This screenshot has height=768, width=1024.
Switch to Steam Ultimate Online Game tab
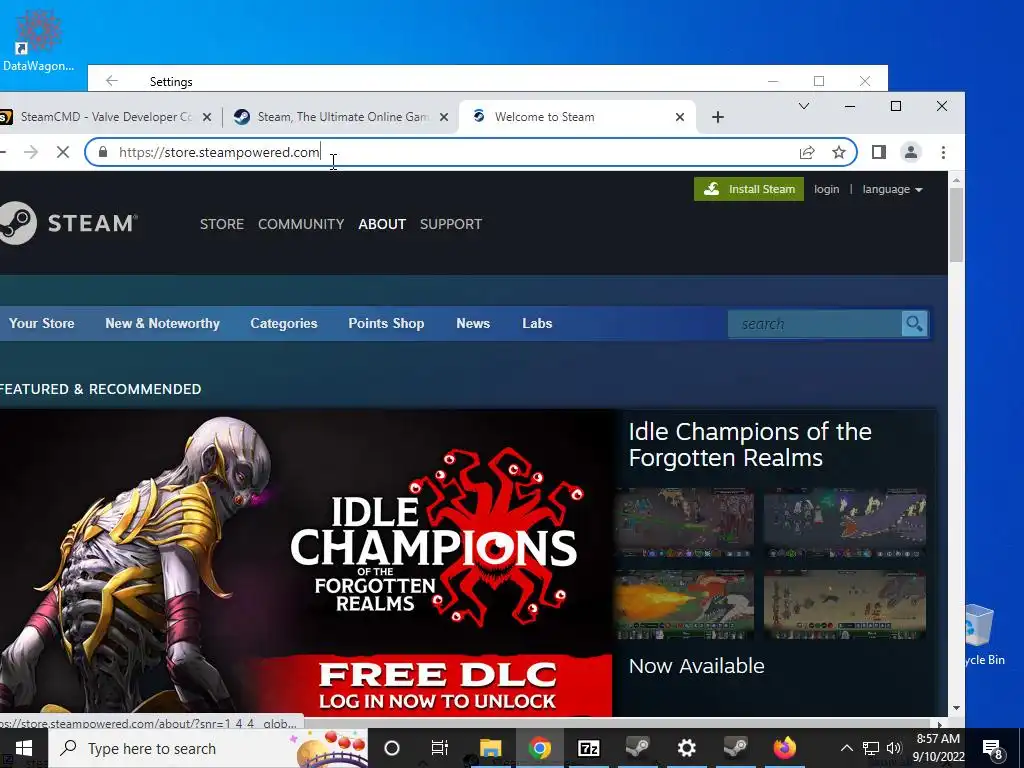point(341,117)
